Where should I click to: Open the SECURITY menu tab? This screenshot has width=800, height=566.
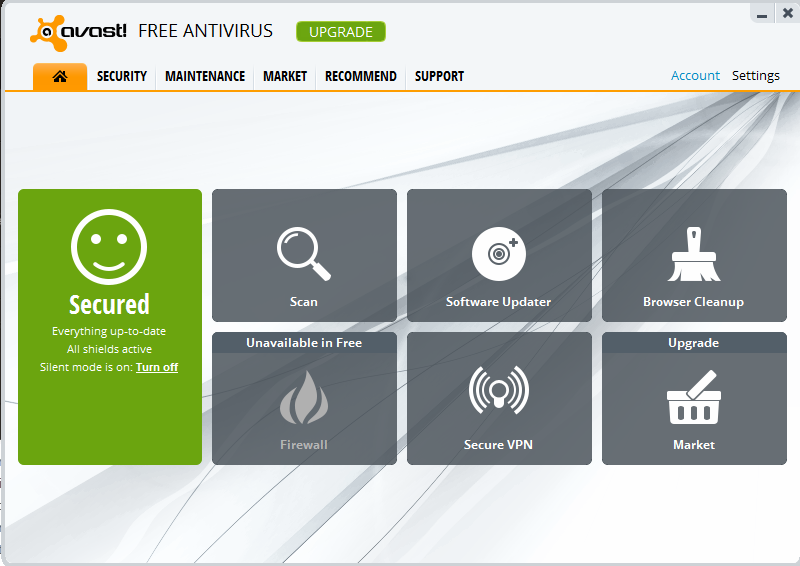(x=121, y=77)
